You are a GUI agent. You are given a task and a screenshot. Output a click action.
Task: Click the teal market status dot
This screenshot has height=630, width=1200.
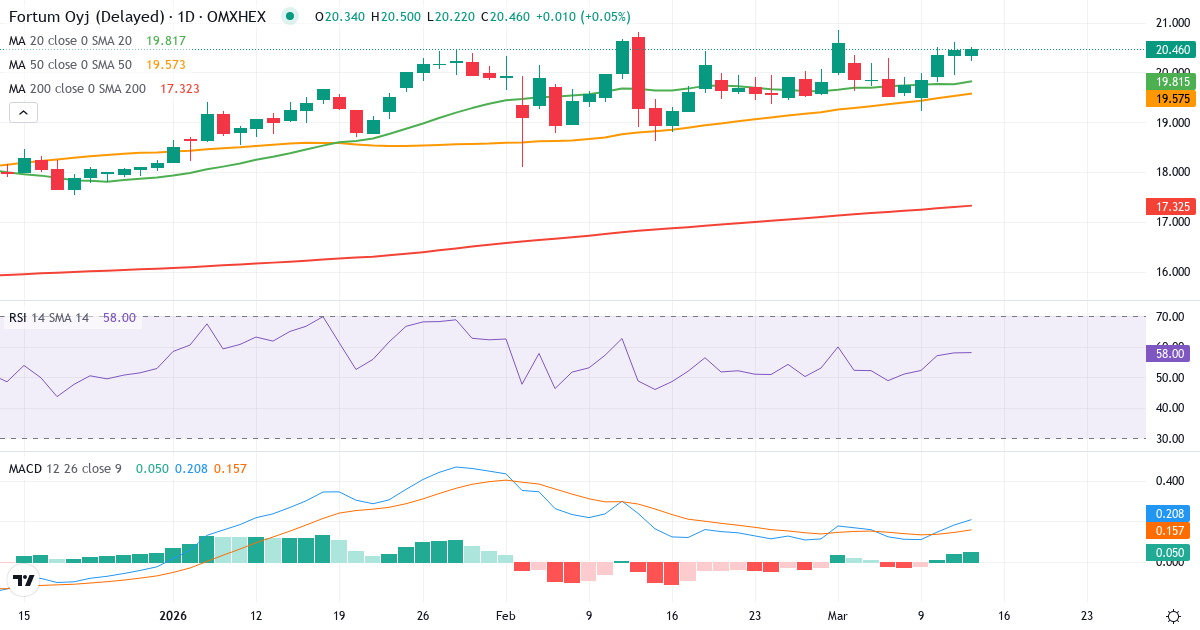[x=289, y=17]
